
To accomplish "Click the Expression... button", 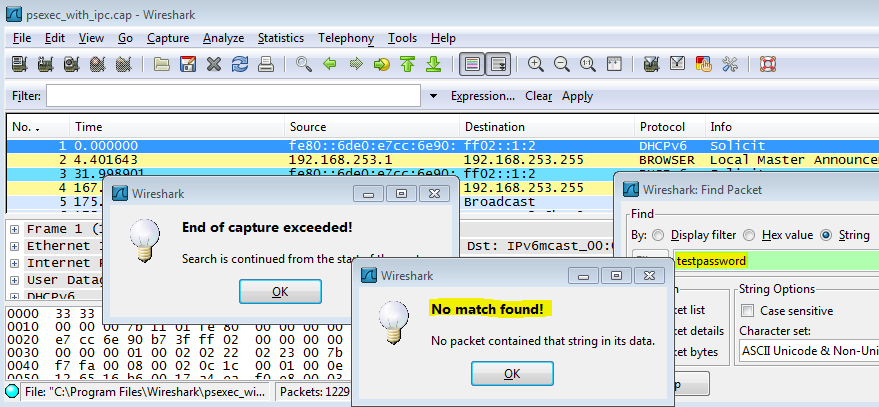I will [x=483, y=96].
